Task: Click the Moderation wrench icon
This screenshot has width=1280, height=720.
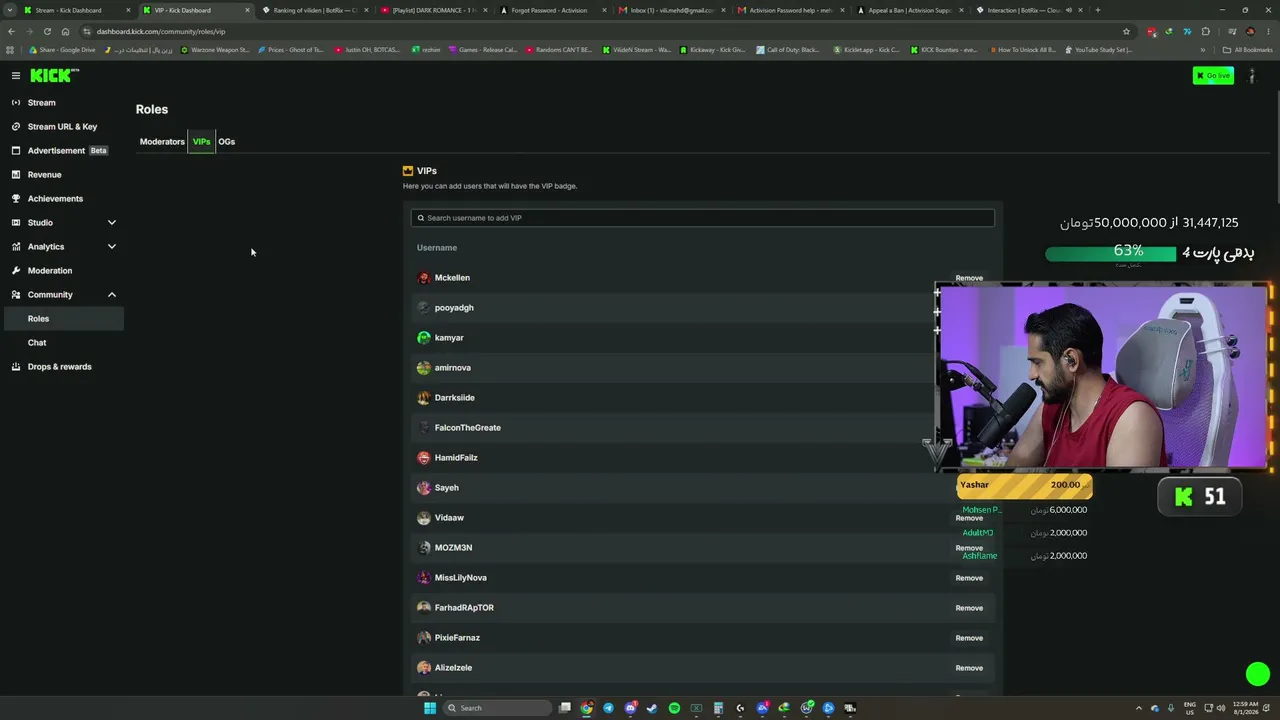Action: 16,271
